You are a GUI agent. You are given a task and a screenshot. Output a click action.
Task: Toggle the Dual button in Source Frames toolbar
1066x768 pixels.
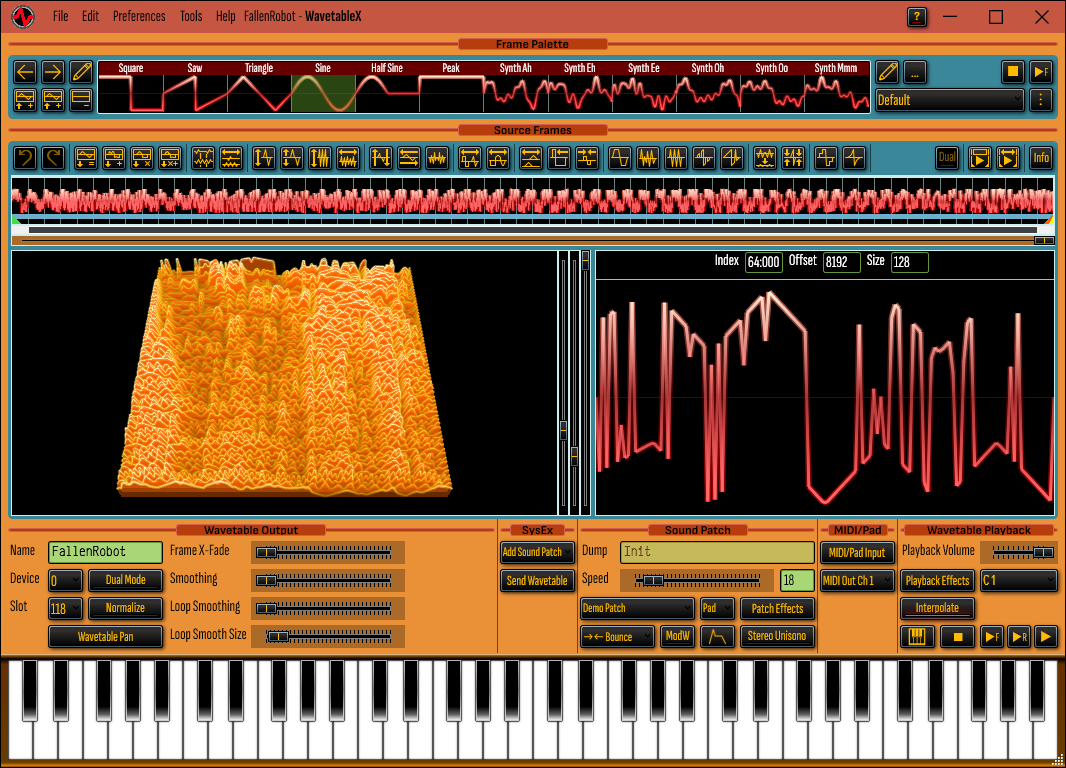(947, 158)
